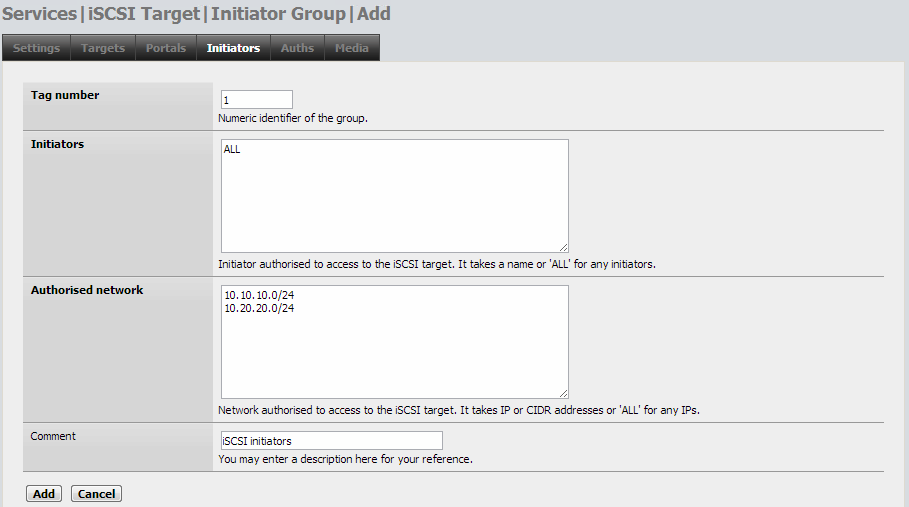Switch to the Targets tab
909x507 pixels.
coord(103,48)
